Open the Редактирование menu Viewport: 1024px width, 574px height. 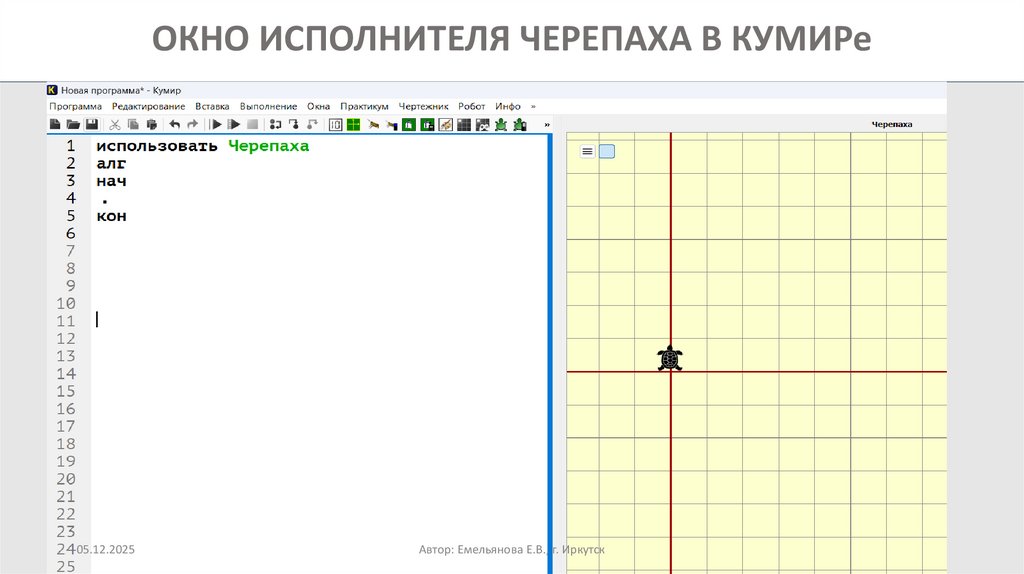tap(148, 106)
